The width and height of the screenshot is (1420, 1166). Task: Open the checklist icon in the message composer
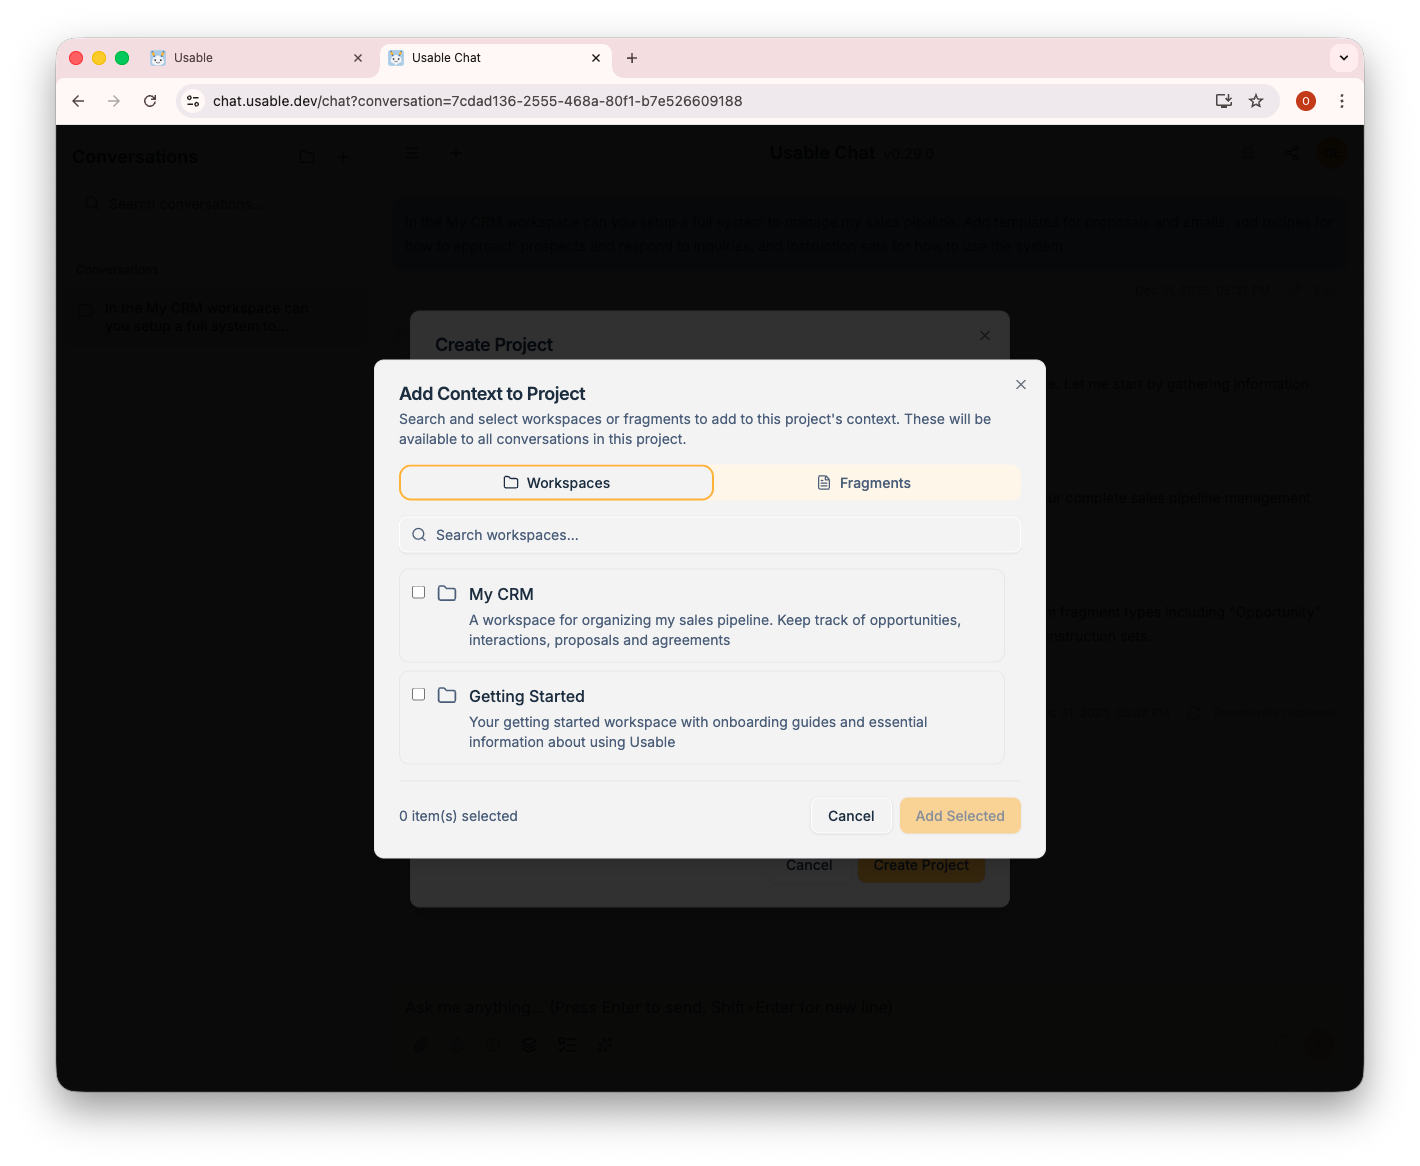567,1044
